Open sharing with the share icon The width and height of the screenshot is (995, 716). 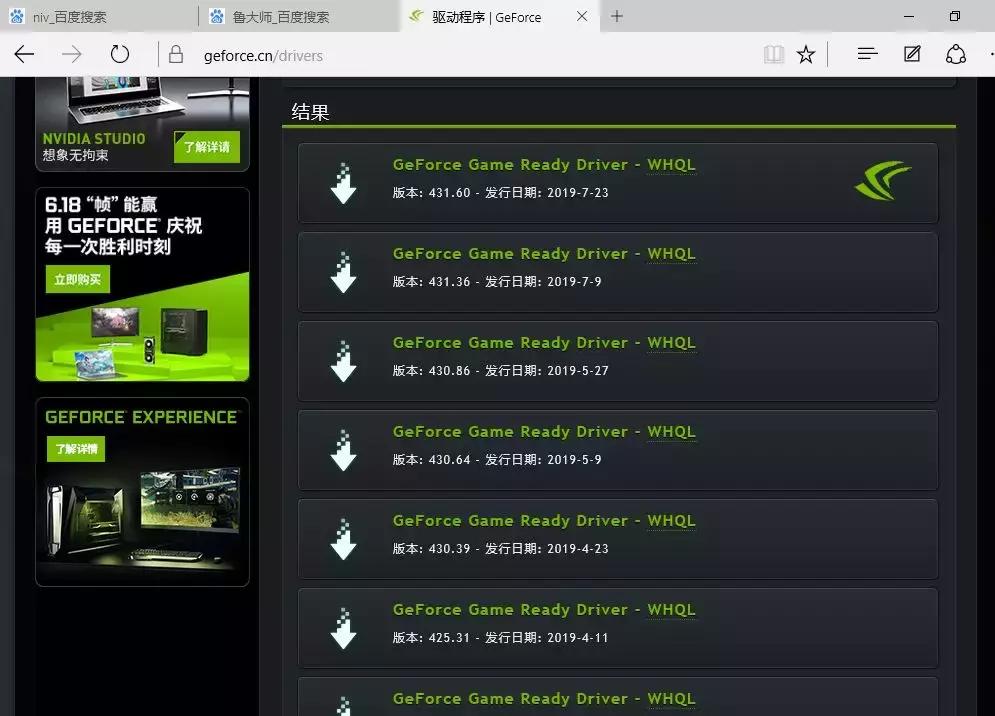point(956,54)
